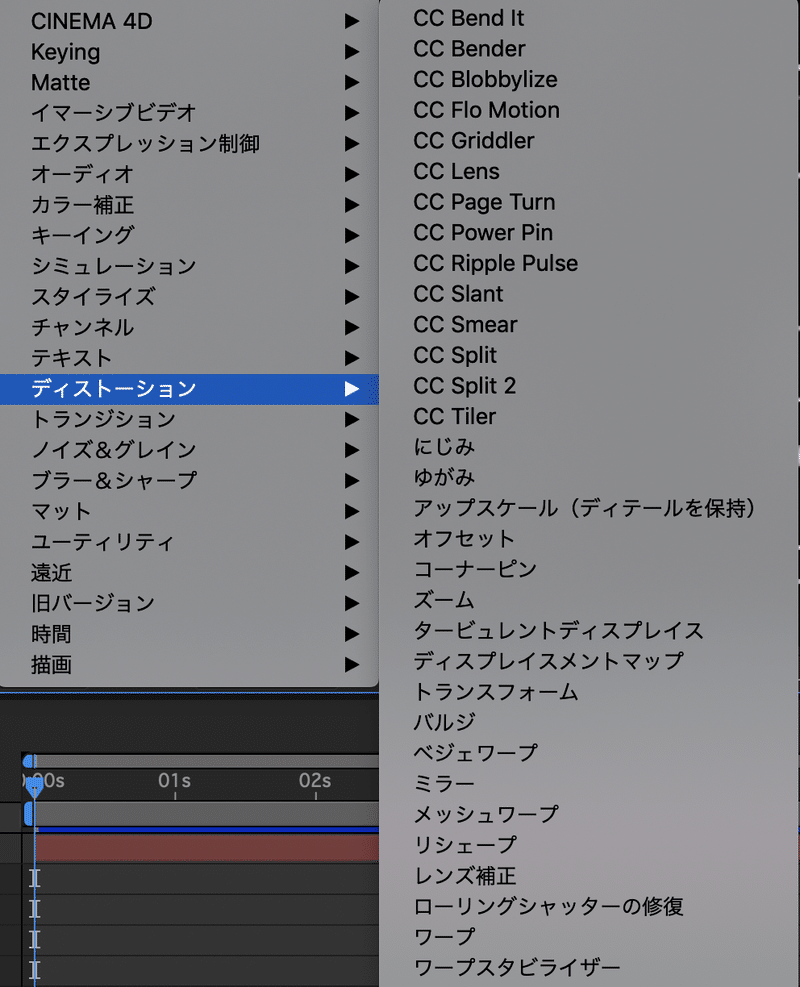Screen dimensions: 800x987
Task: Select ディスプレイスメントマップ effect
Action: (x=589, y=662)
